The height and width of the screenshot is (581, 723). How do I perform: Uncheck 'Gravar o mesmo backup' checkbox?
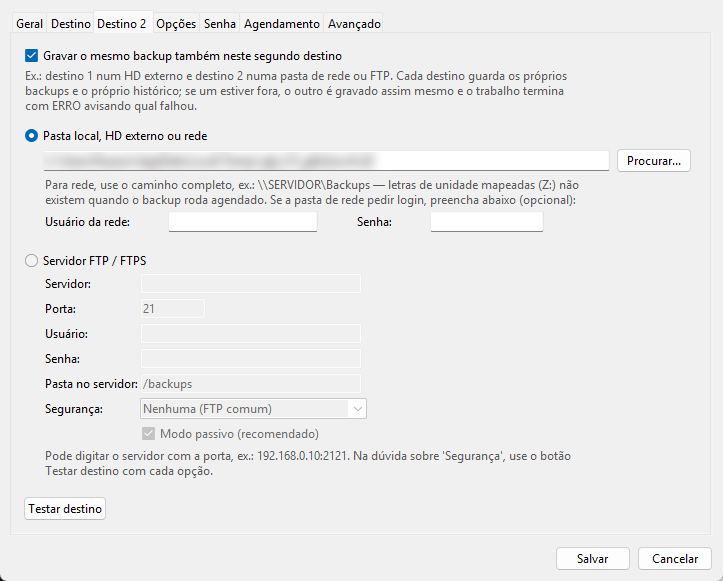(31, 56)
